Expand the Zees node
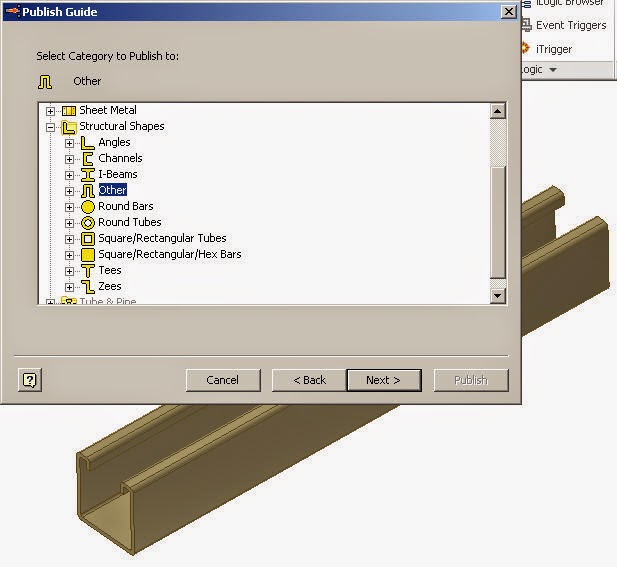 coord(70,287)
